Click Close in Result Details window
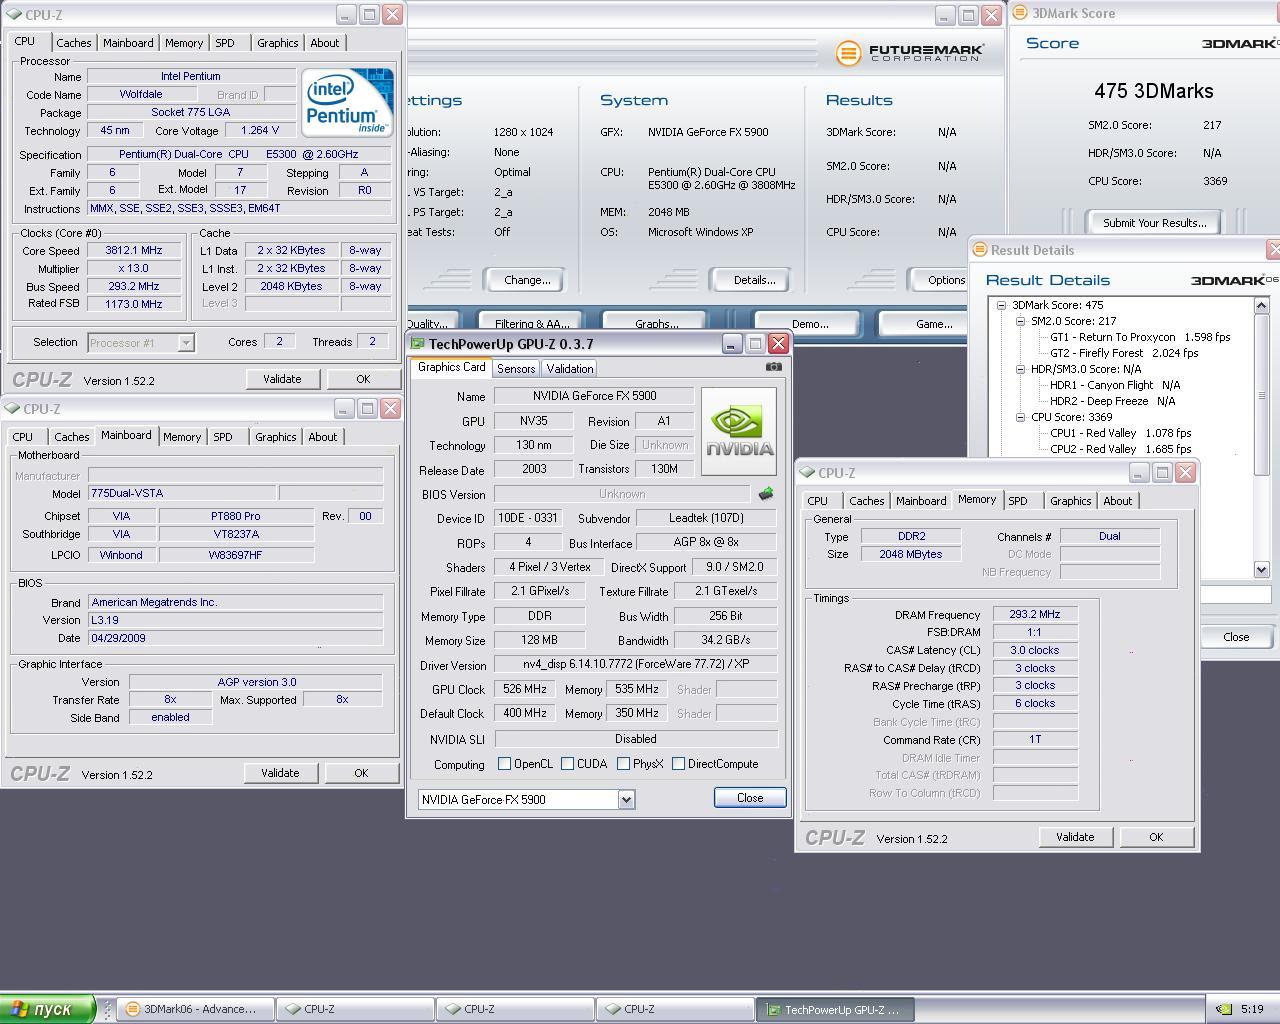 pos(1236,637)
